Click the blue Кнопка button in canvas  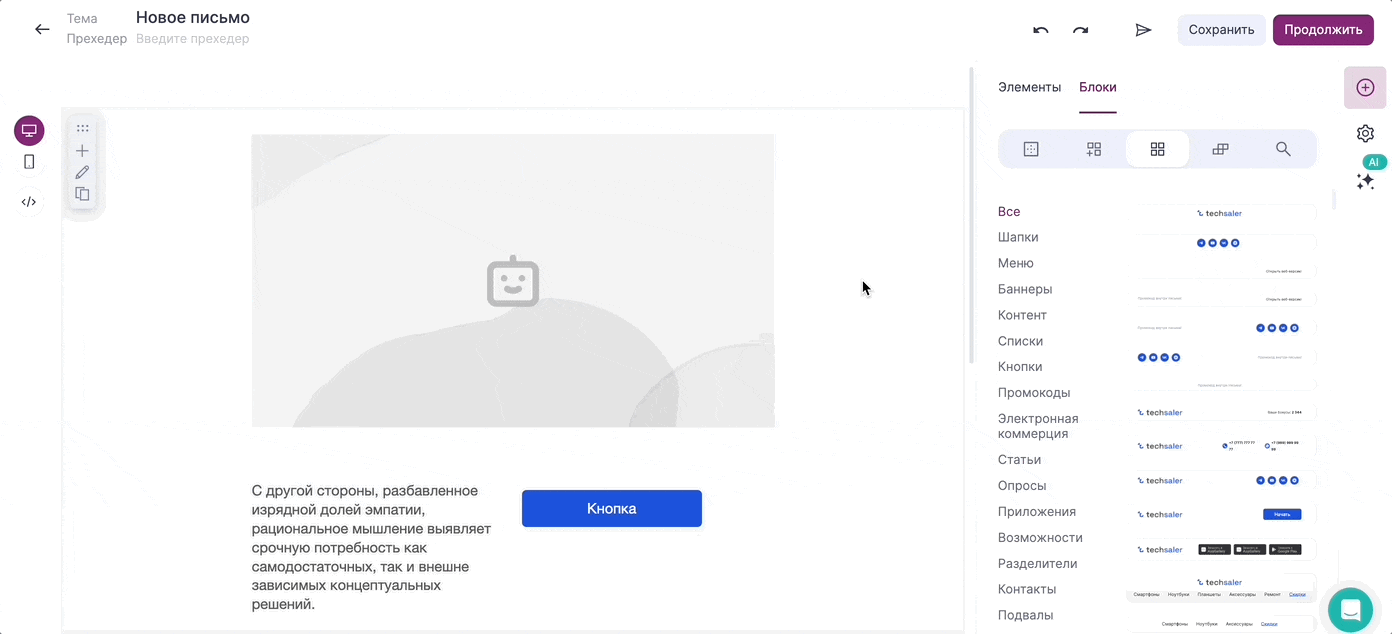[612, 508]
